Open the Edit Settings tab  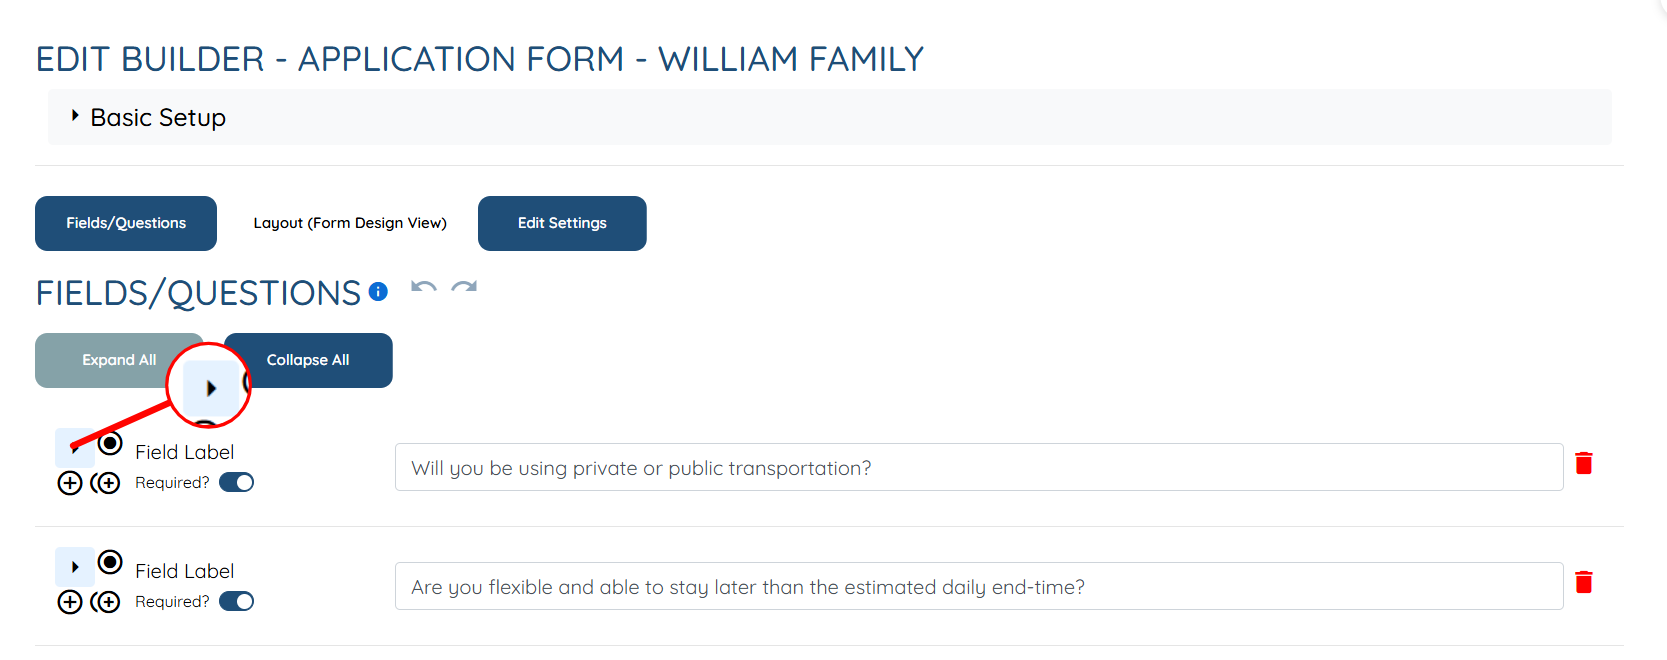tap(562, 223)
